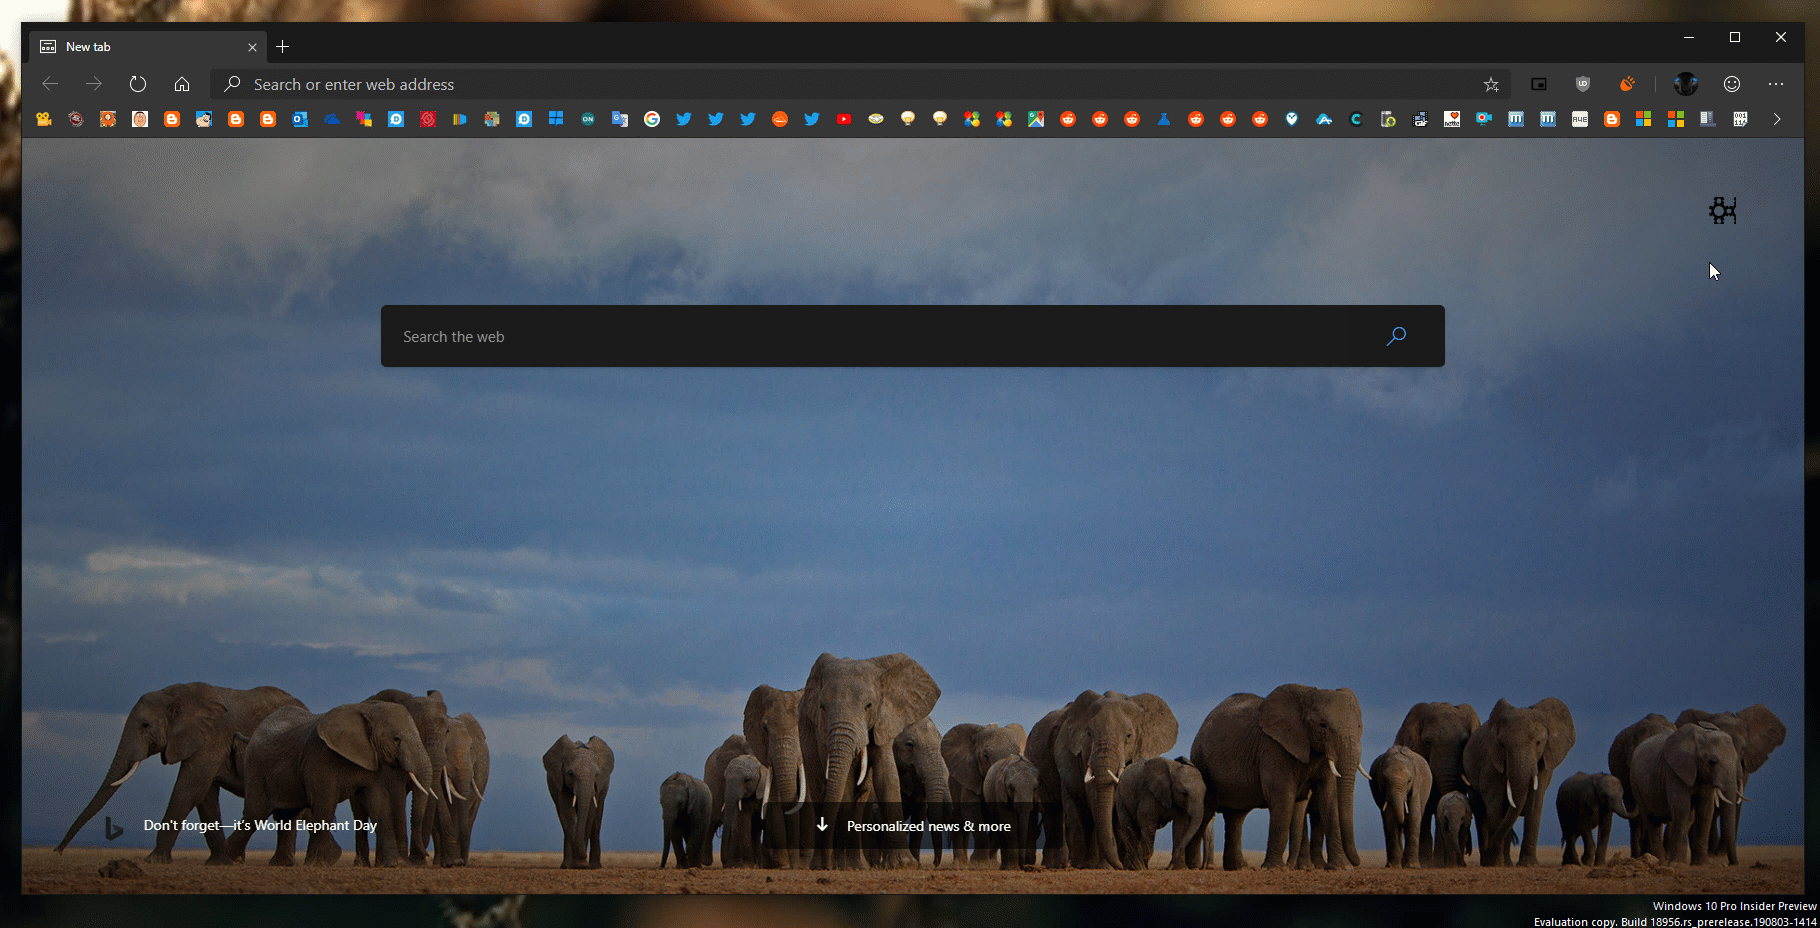
Task: Open the page settings gear on new tab
Action: 1722,210
